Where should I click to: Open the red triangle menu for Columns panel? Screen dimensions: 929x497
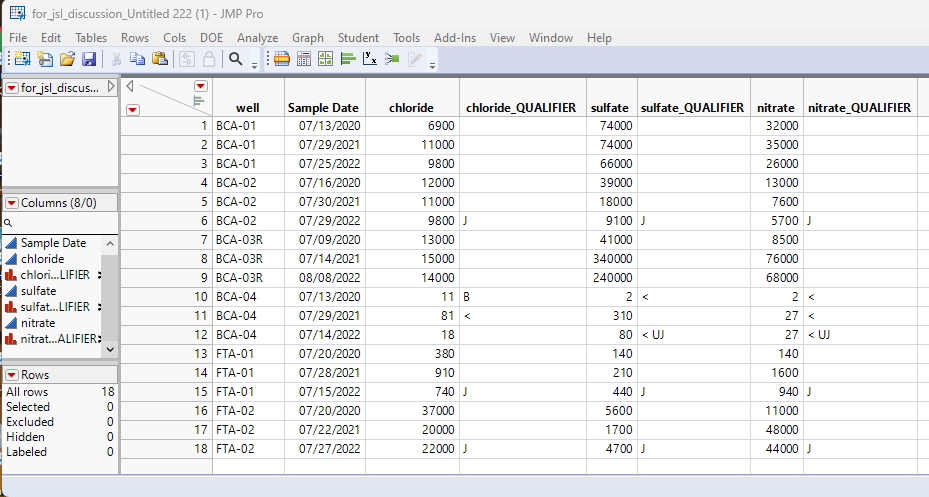point(11,203)
